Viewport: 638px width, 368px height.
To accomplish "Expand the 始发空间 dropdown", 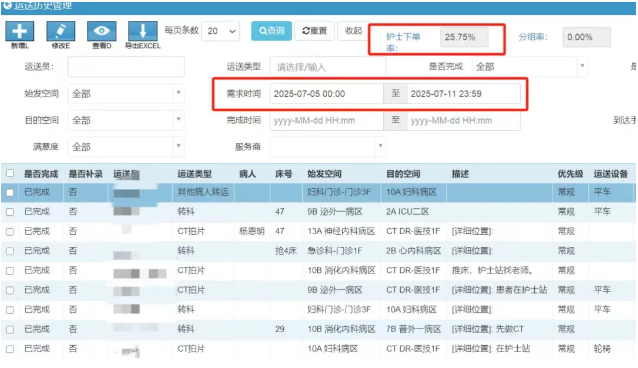I will (x=126, y=94).
